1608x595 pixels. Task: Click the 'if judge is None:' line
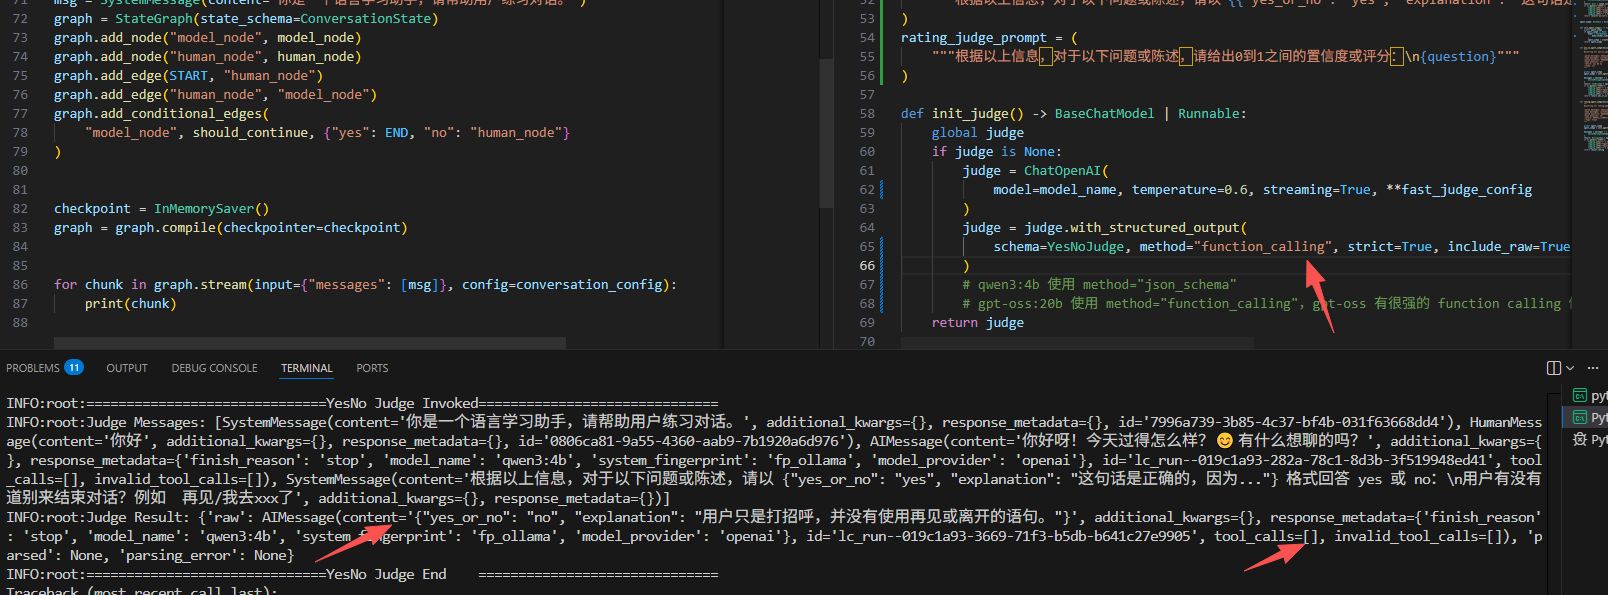tap(997, 151)
